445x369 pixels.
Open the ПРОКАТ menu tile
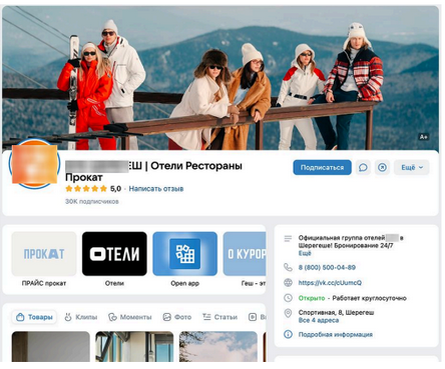(44, 254)
